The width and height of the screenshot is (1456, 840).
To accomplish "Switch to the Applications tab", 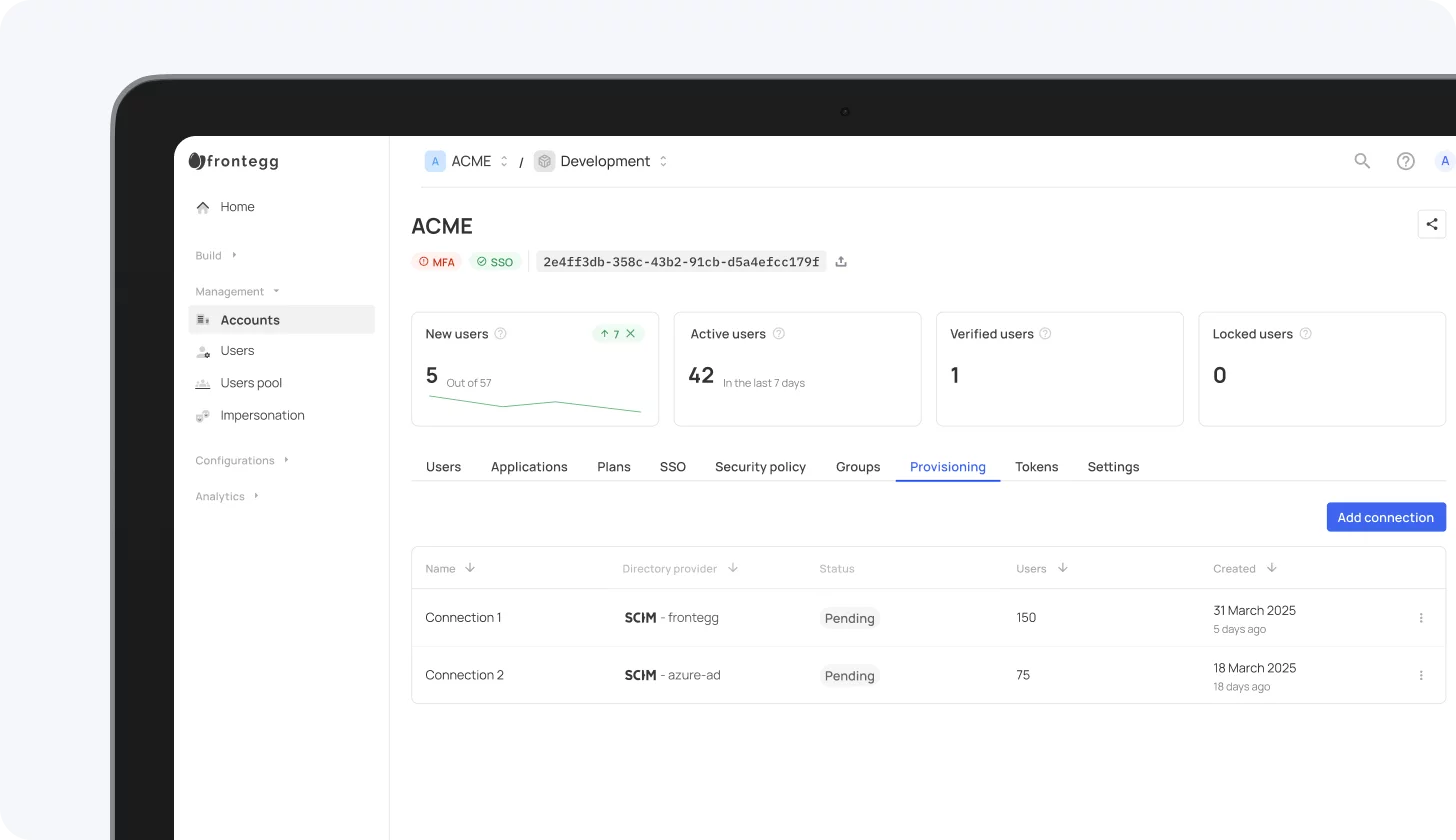I will (529, 467).
